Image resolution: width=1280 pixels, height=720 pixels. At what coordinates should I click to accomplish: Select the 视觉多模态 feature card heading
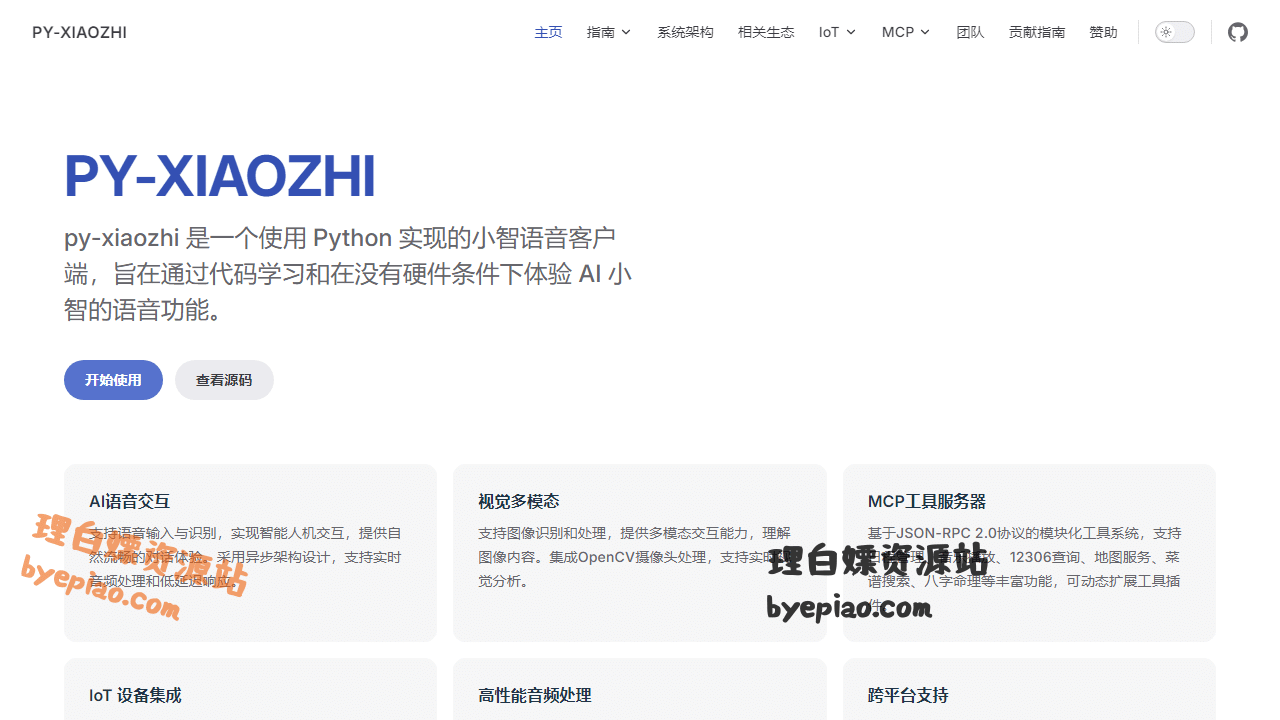pos(519,501)
